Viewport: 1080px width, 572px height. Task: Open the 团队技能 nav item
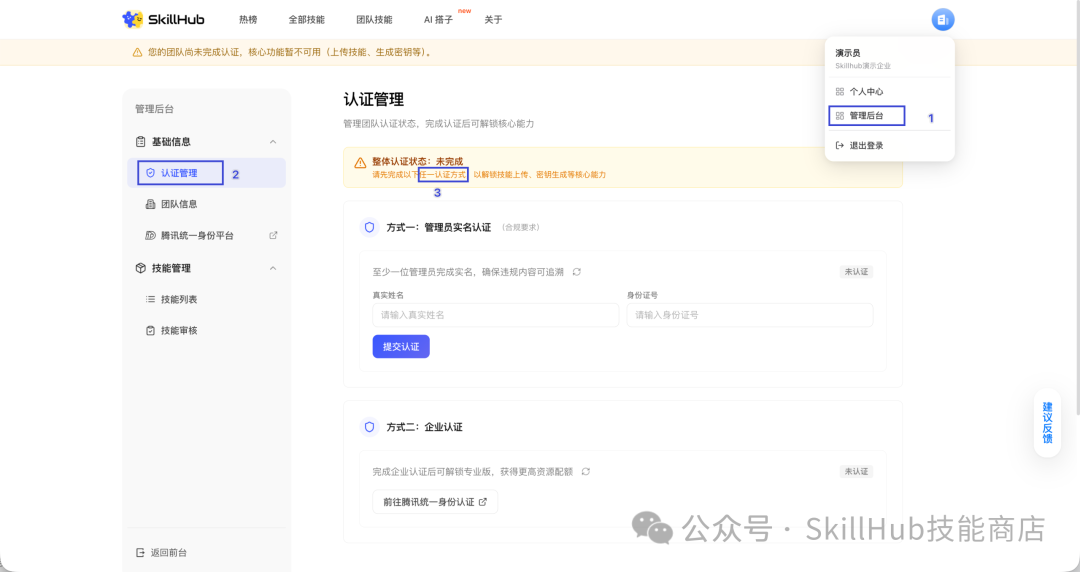pyautogui.click(x=374, y=20)
